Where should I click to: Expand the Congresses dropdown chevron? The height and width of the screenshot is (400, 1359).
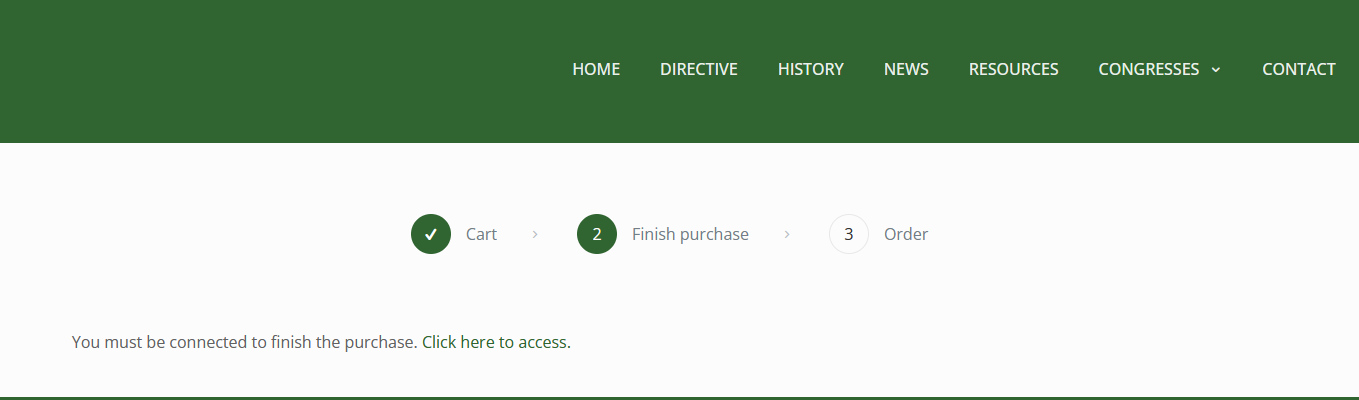click(x=1216, y=70)
